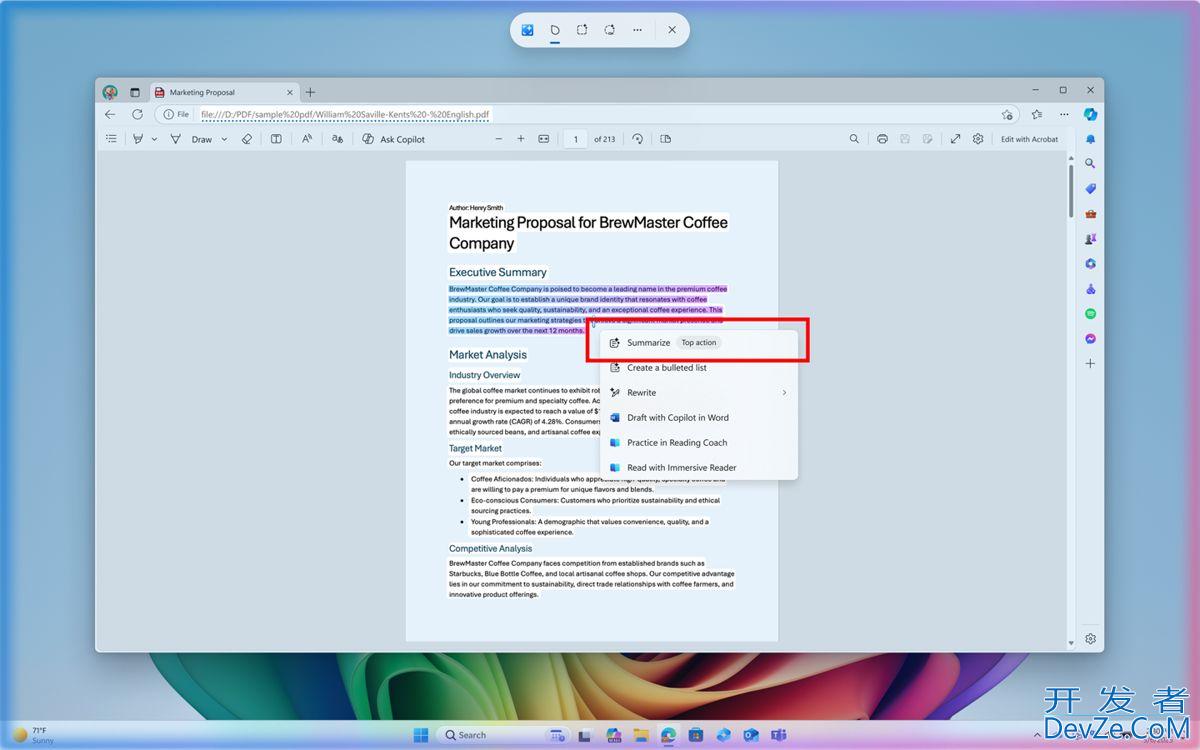1200x750 pixels.
Task: Choose Create a bulleted list option
Action: coord(666,368)
